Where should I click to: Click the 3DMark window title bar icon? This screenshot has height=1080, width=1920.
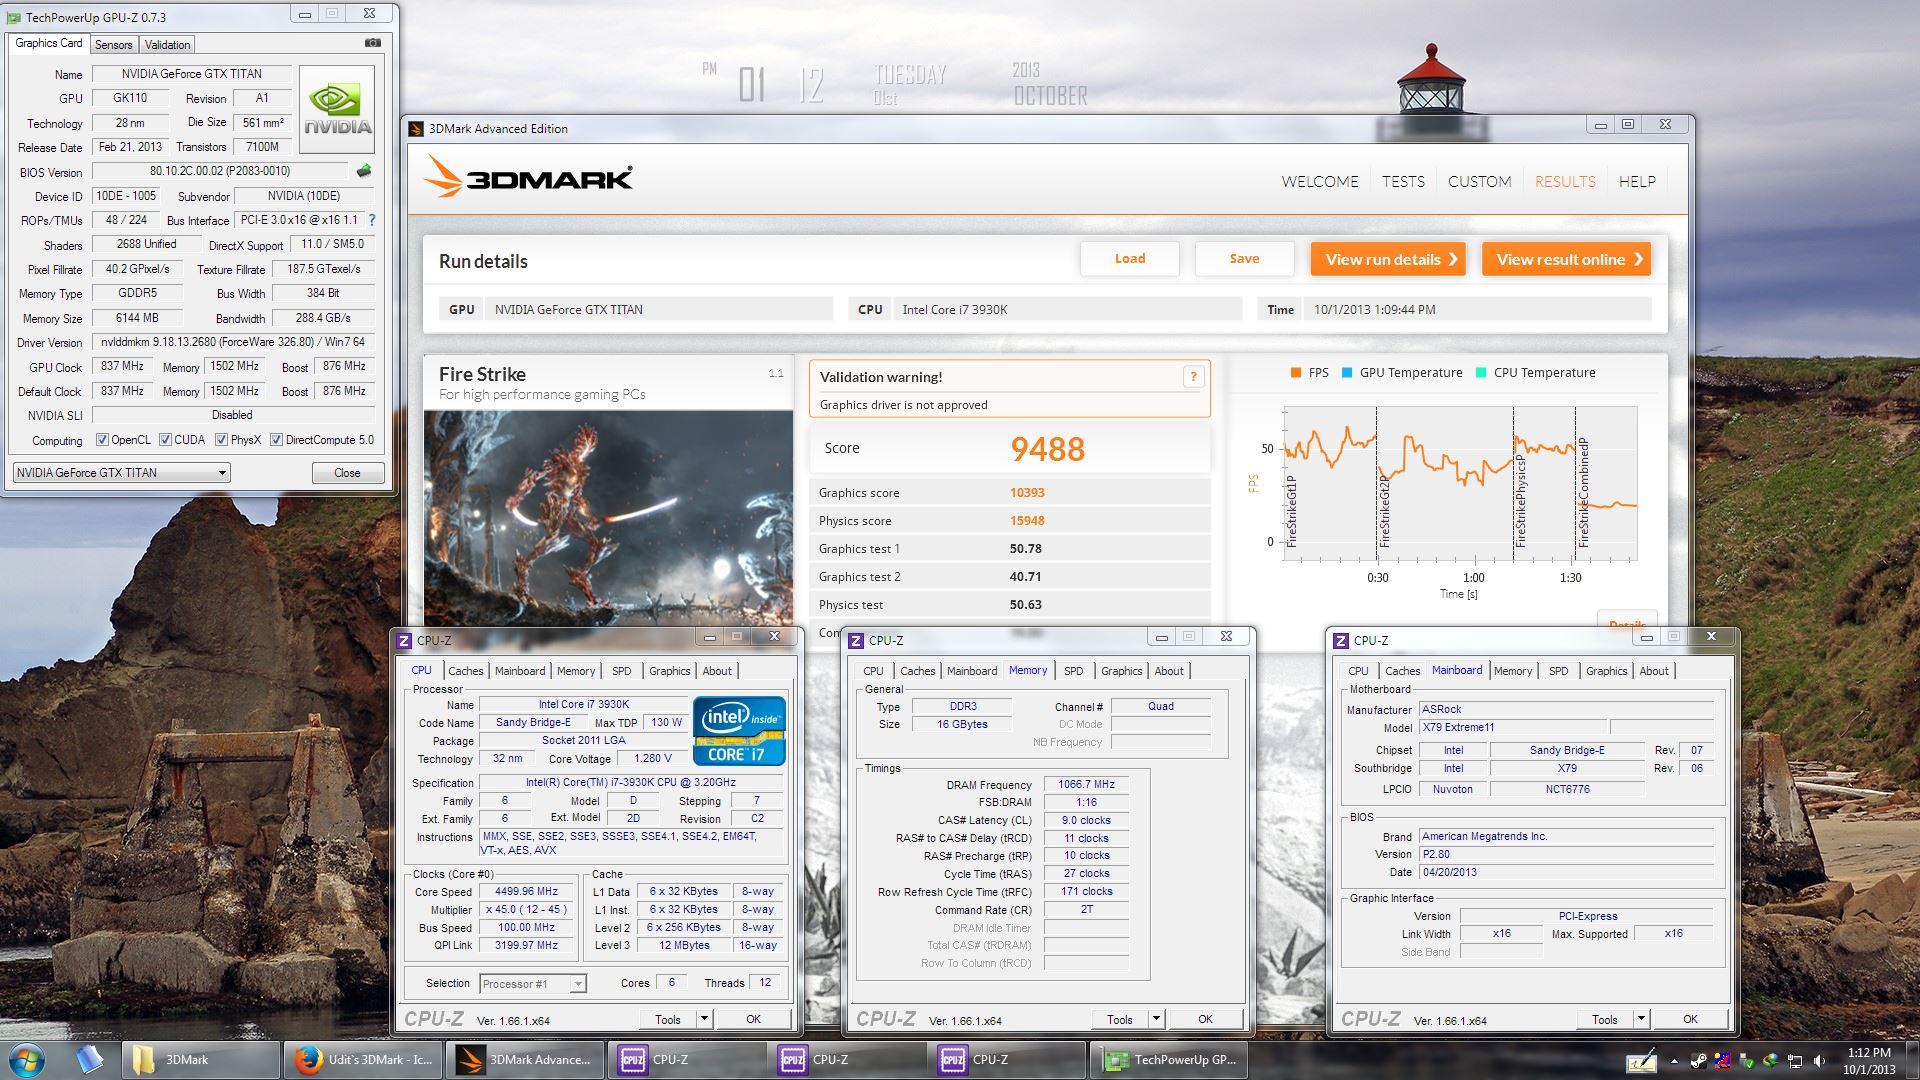click(x=416, y=128)
